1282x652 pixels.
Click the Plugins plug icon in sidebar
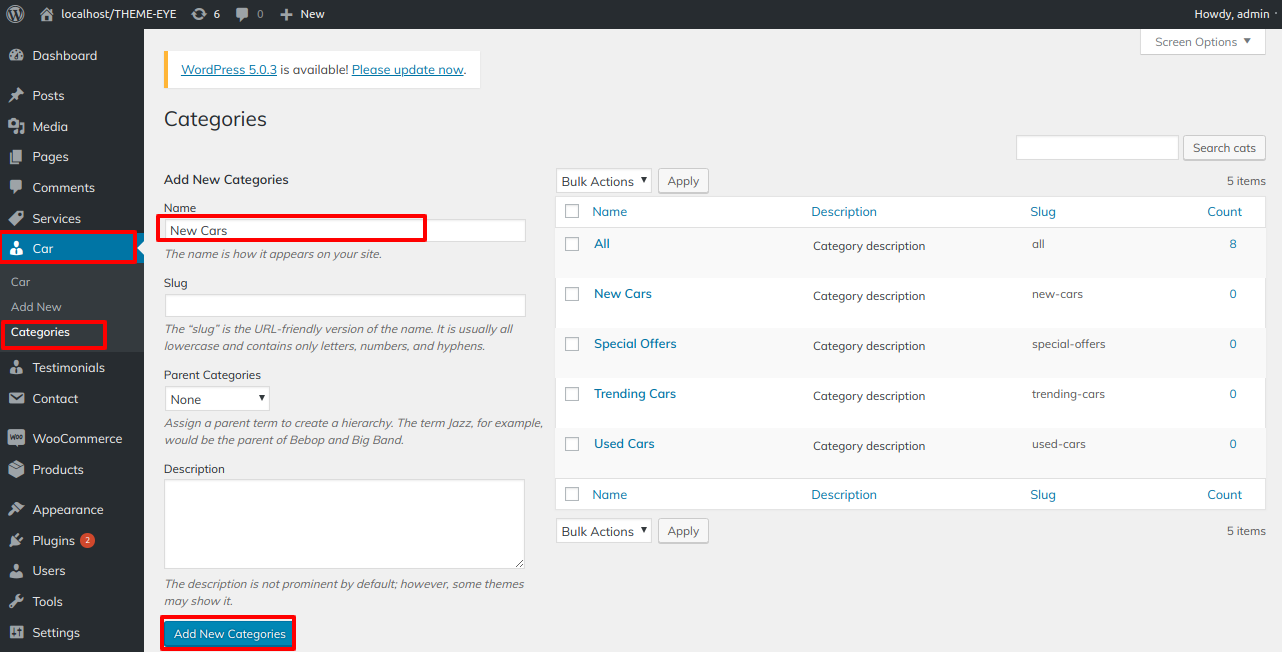[16, 541]
